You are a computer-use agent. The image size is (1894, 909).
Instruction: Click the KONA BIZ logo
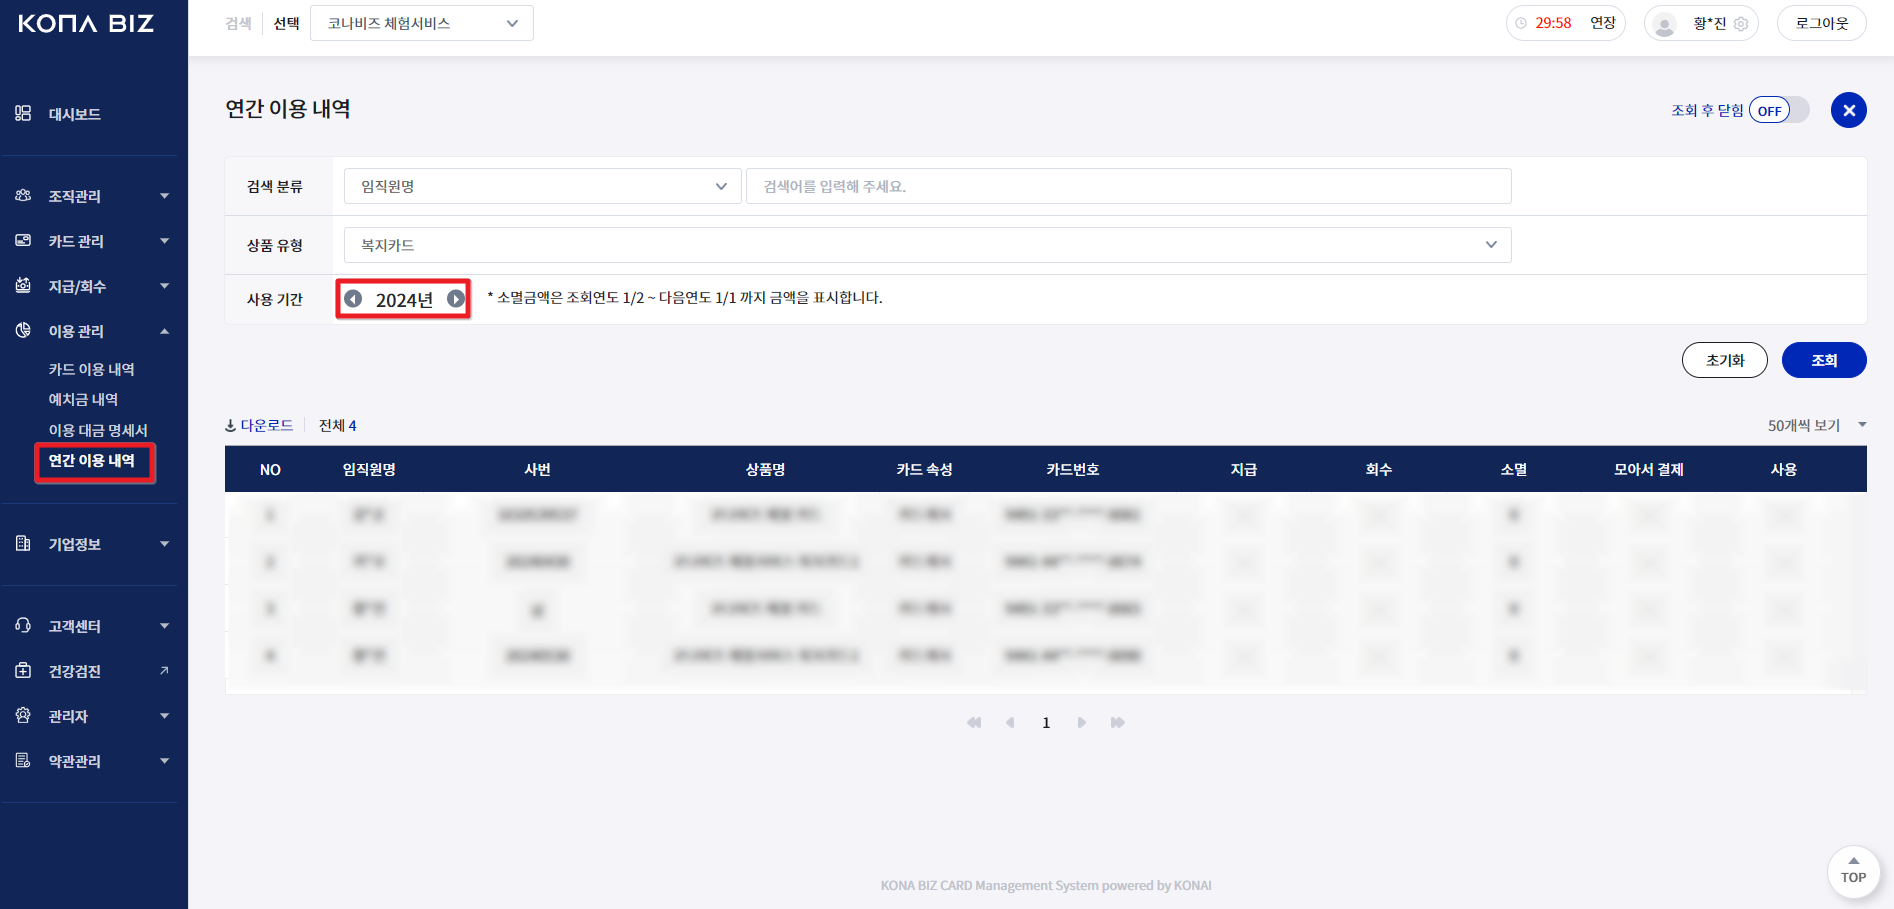[x=86, y=23]
